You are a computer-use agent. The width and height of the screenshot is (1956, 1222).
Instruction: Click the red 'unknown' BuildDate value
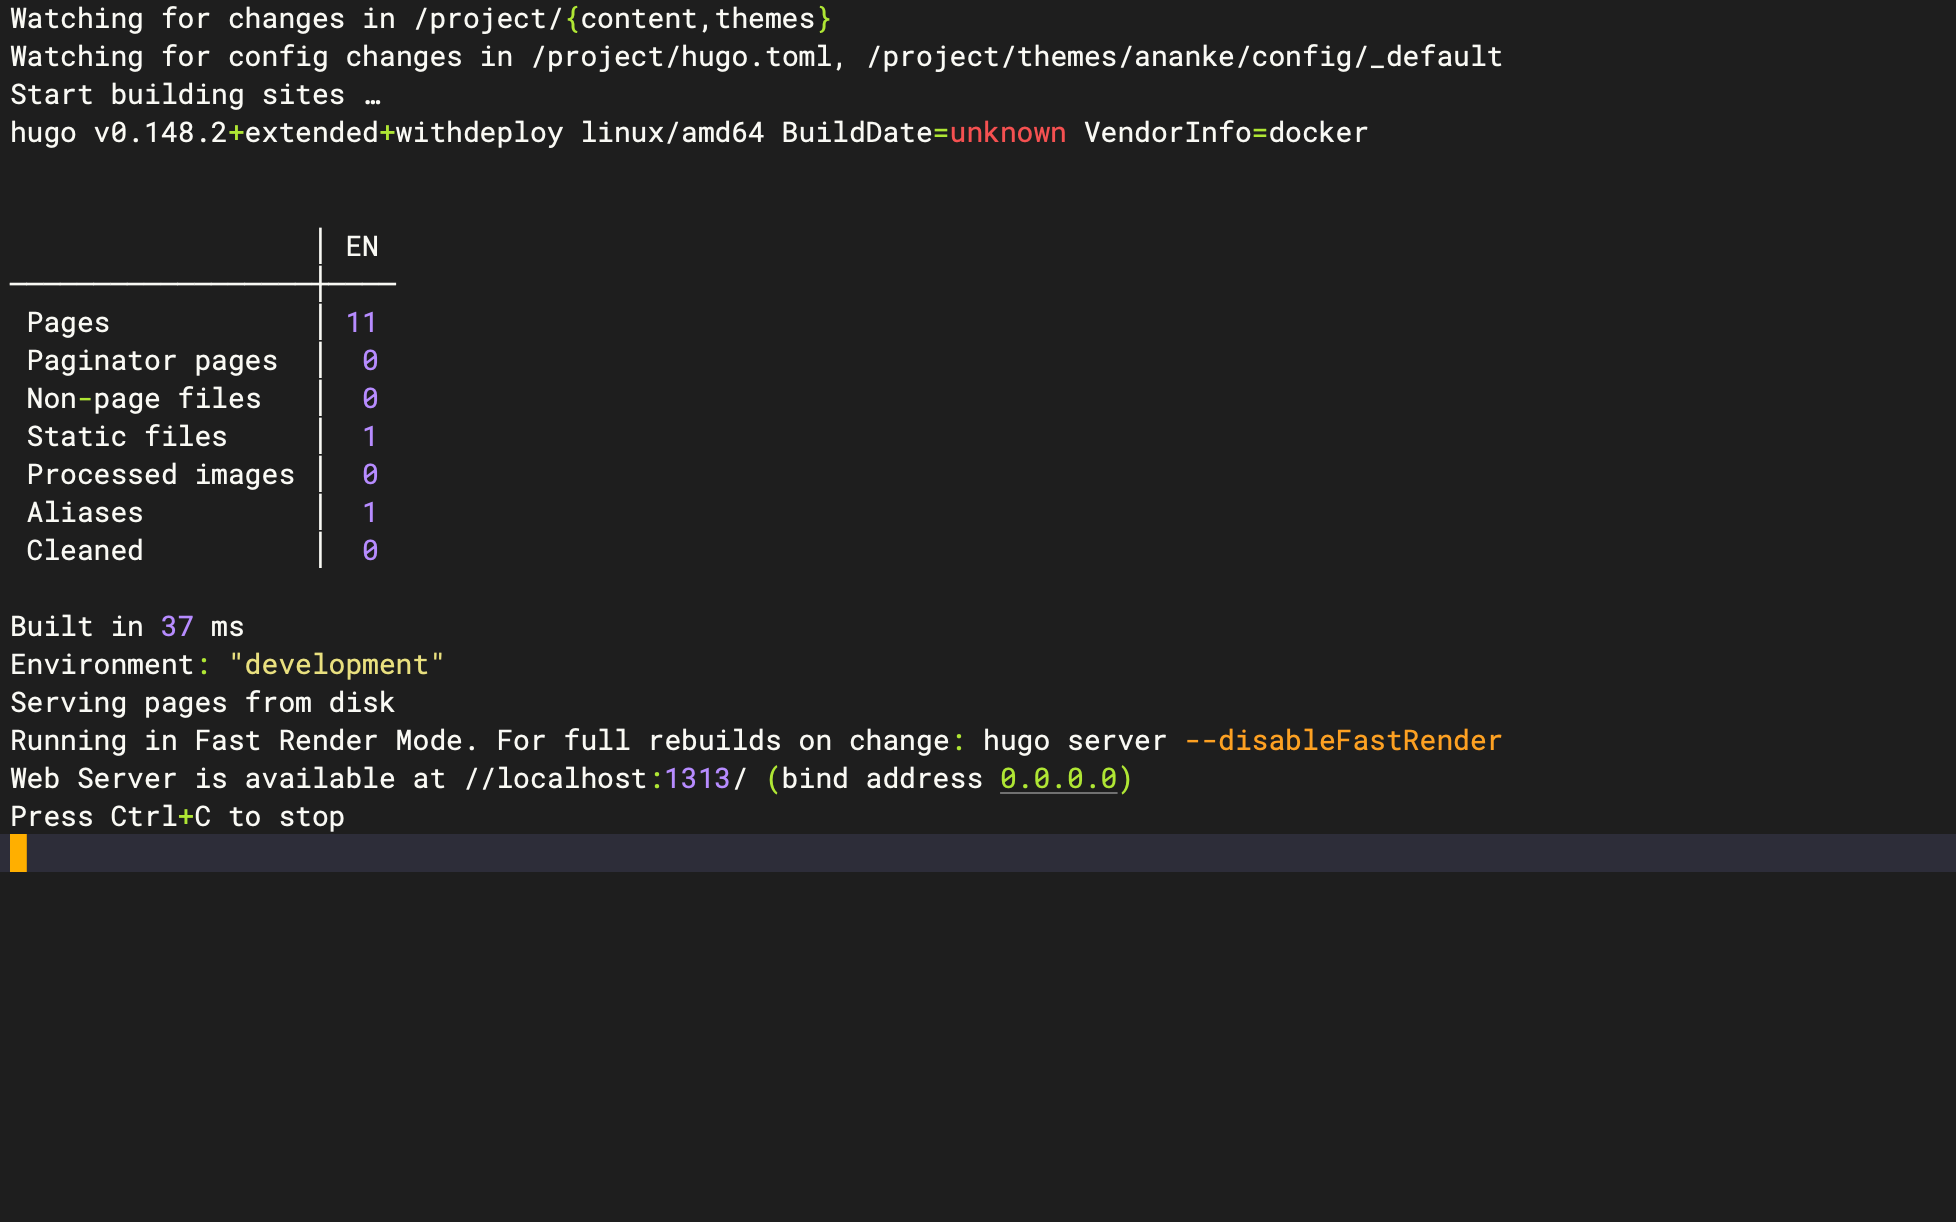point(1007,133)
